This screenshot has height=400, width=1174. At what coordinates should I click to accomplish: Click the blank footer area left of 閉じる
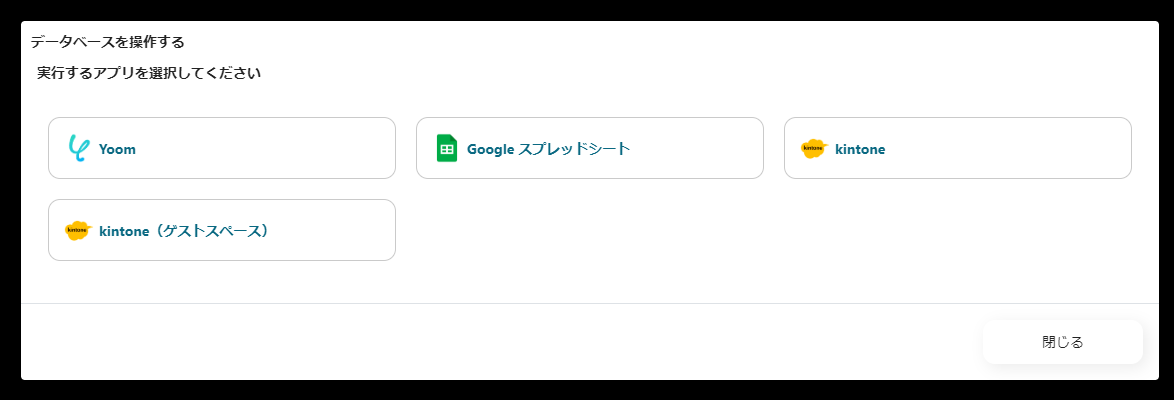coord(500,342)
